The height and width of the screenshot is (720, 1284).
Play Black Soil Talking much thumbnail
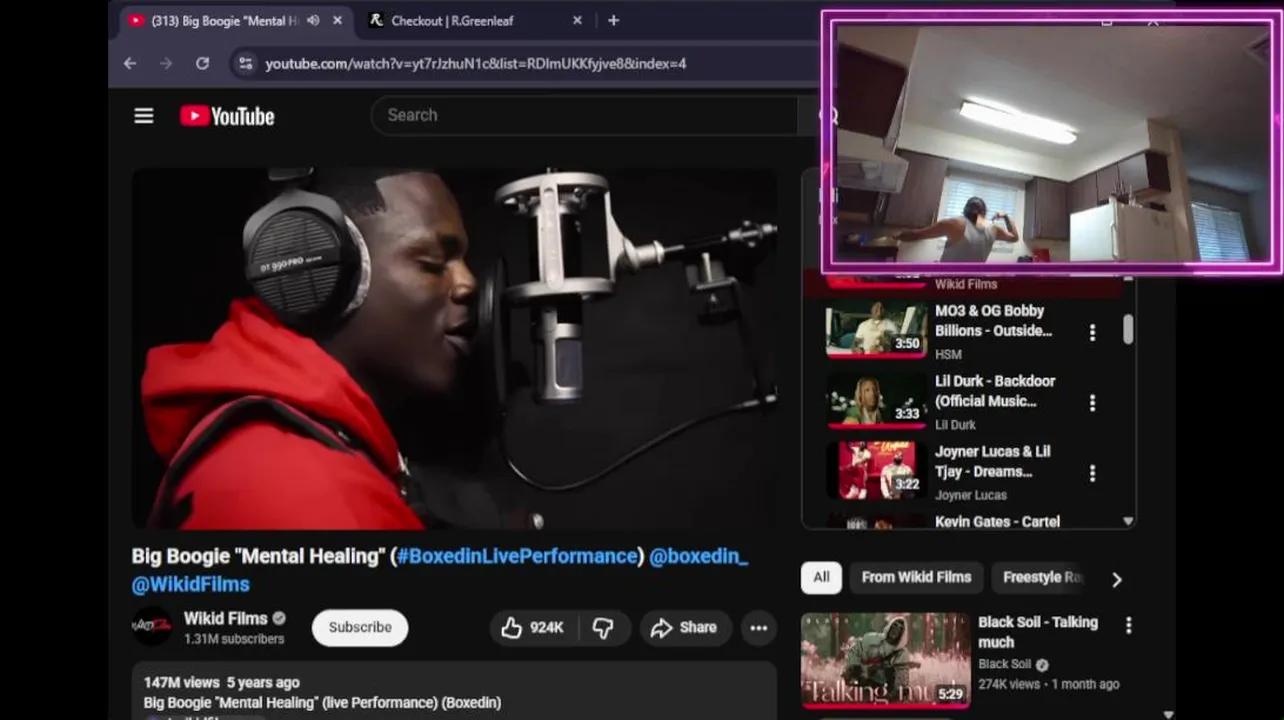[x=885, y=661]
